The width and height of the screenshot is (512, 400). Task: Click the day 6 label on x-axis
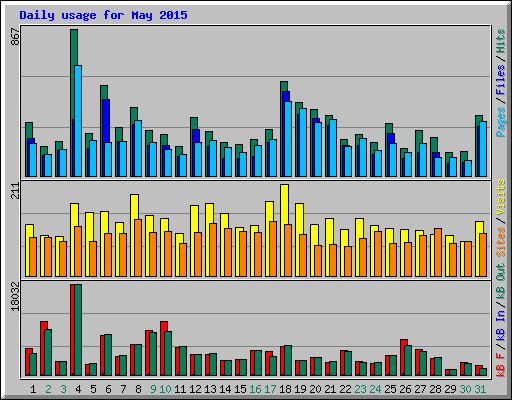108,389
